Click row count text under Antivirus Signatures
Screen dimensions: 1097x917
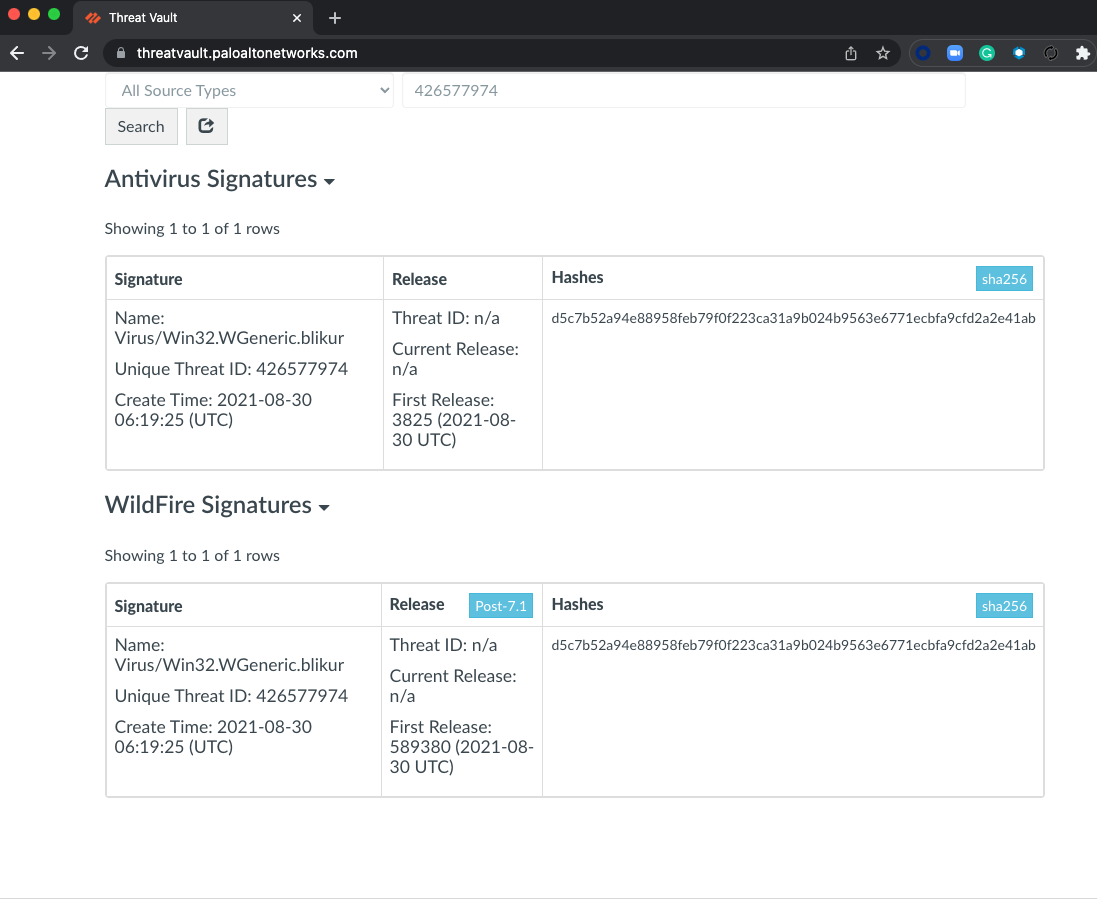[192, 229]
